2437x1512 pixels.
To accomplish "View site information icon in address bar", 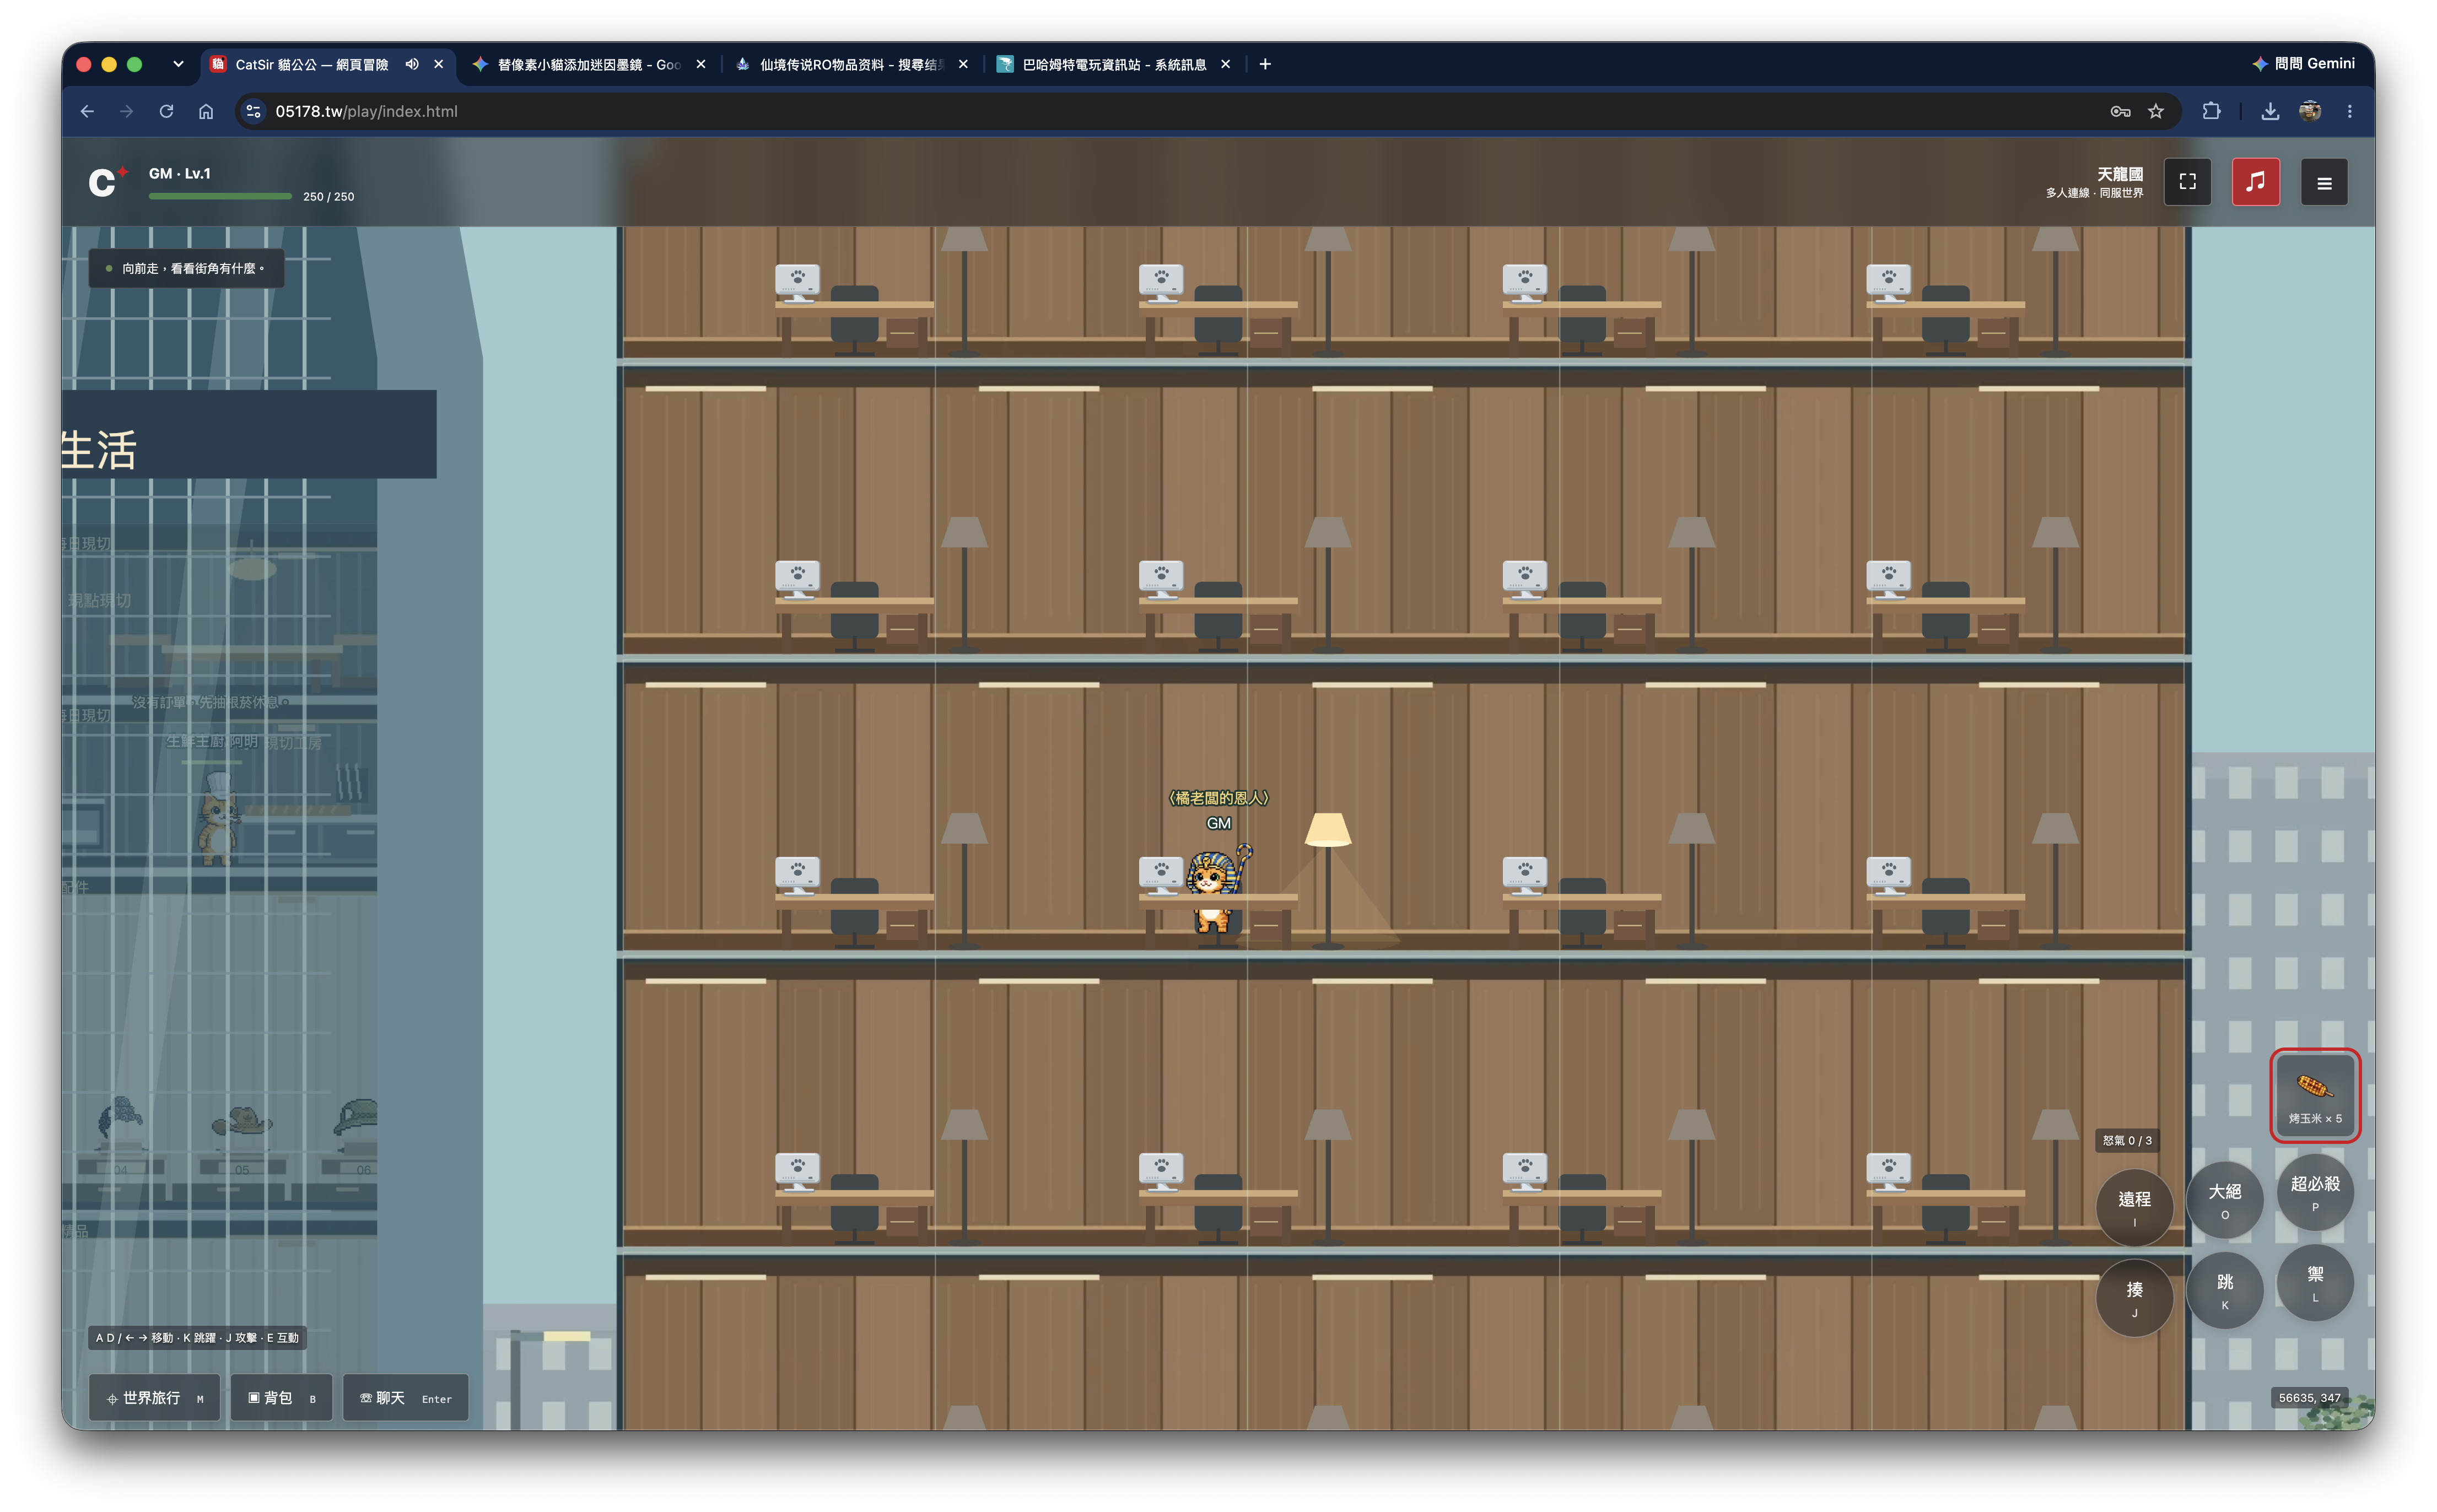I will (x=253, y=111).
